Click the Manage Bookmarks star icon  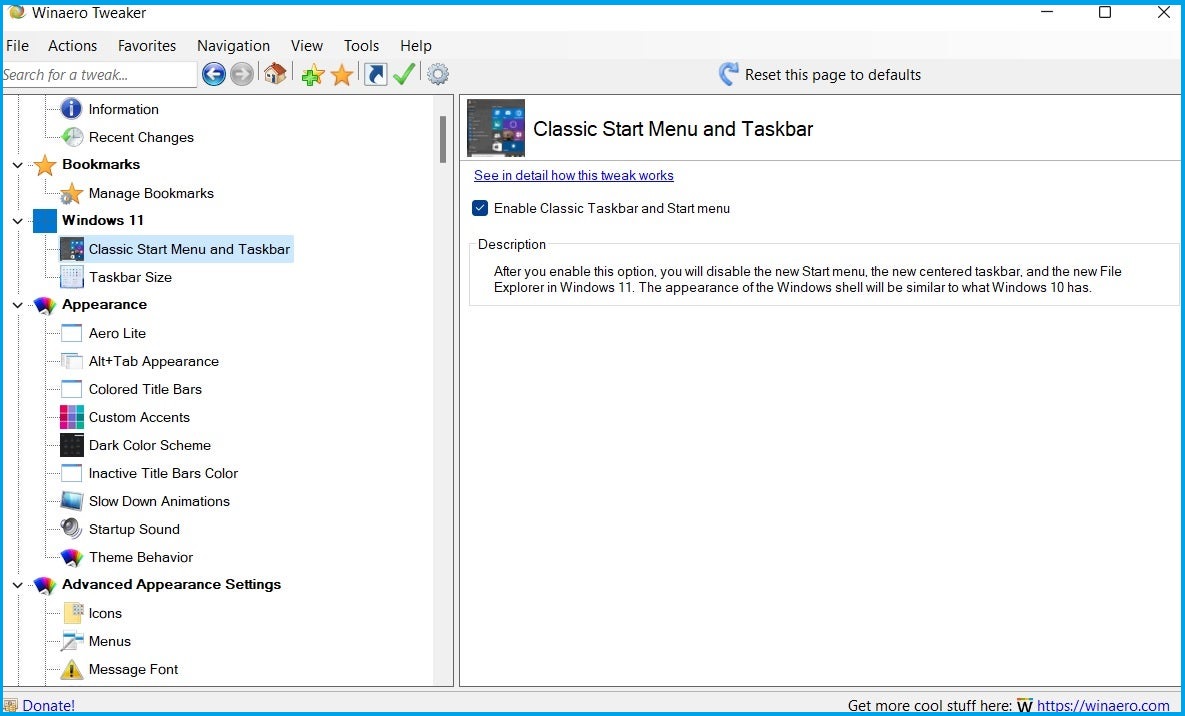[x=72, y=193]
